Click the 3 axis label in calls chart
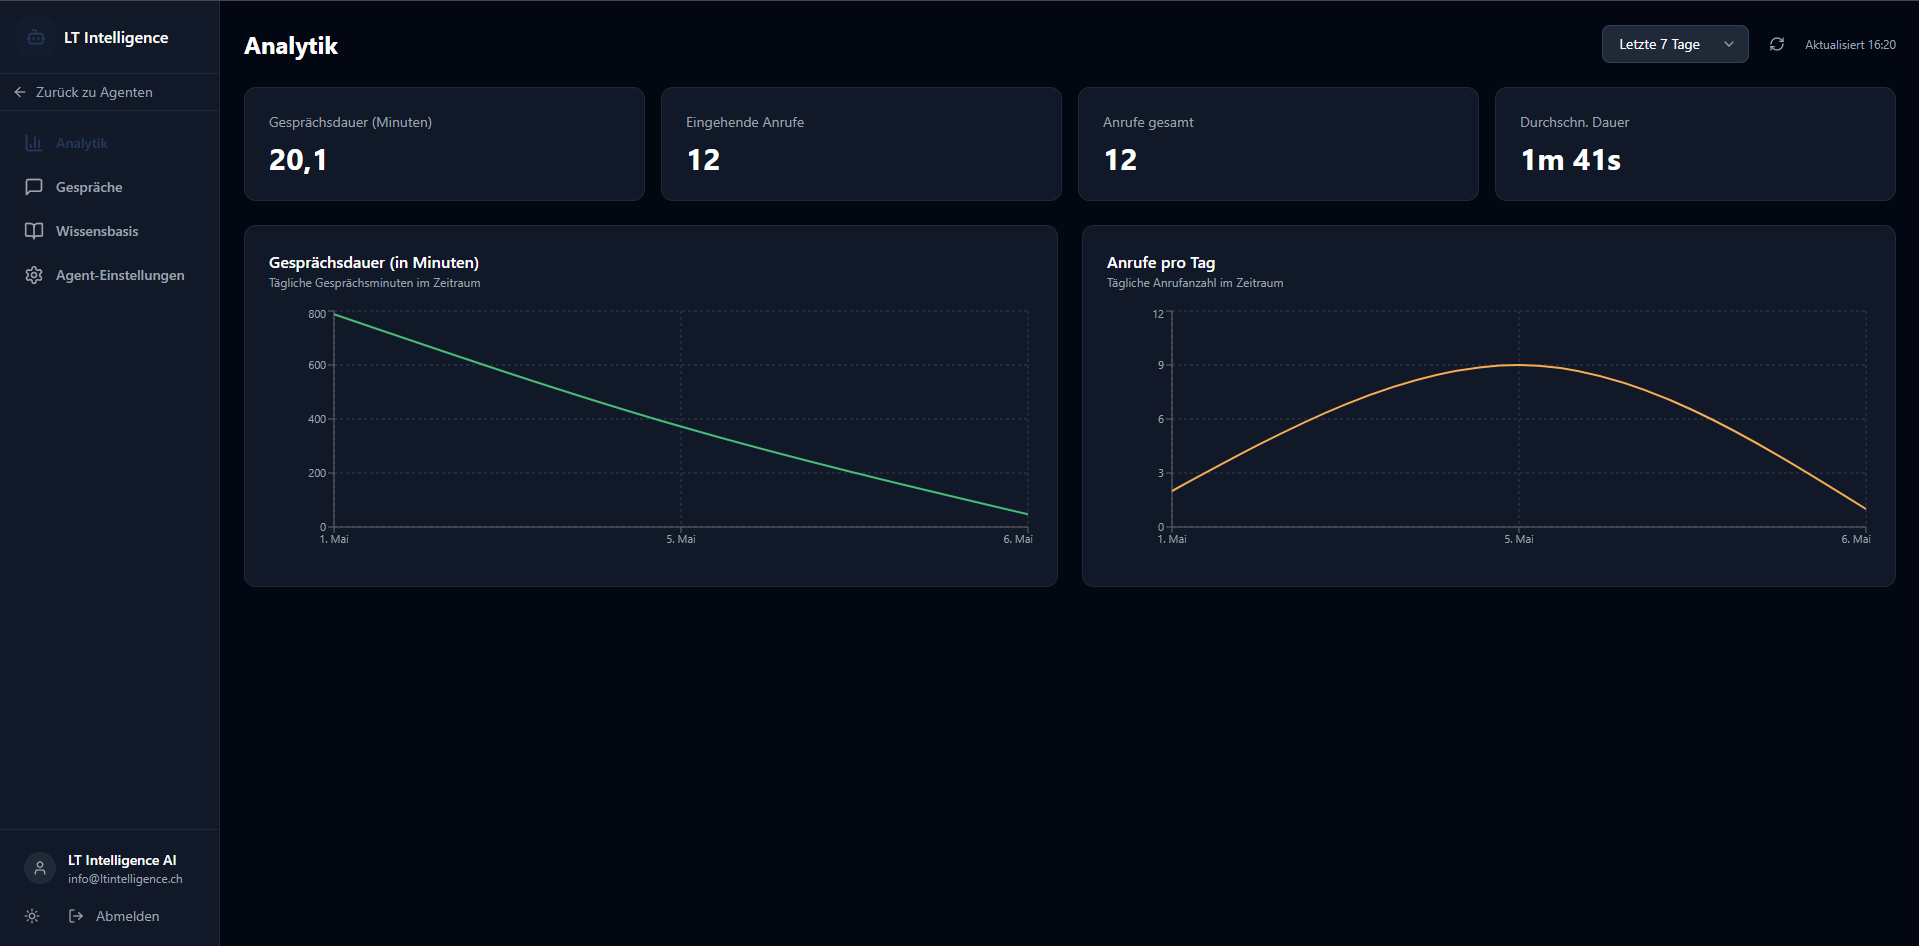The height and width of the screenshot is (946, 1919). 1161,473
